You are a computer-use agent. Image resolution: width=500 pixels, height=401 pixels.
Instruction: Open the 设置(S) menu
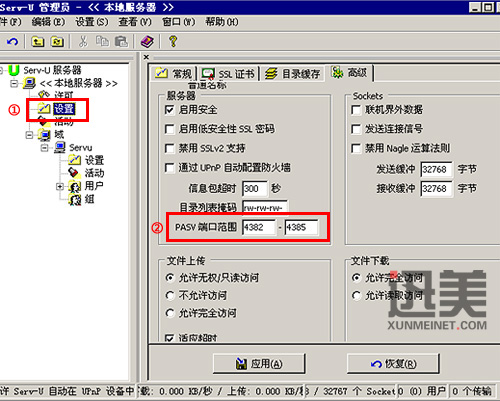coord(92,22)
